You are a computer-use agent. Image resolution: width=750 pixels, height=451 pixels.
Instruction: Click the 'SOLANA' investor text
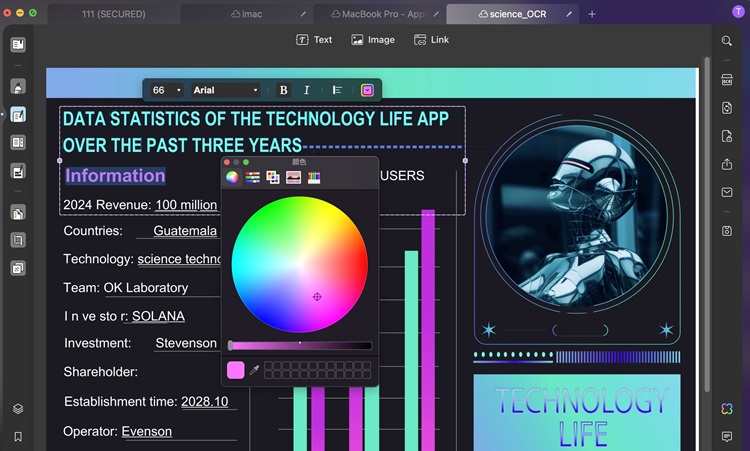(x=158, y=316)
